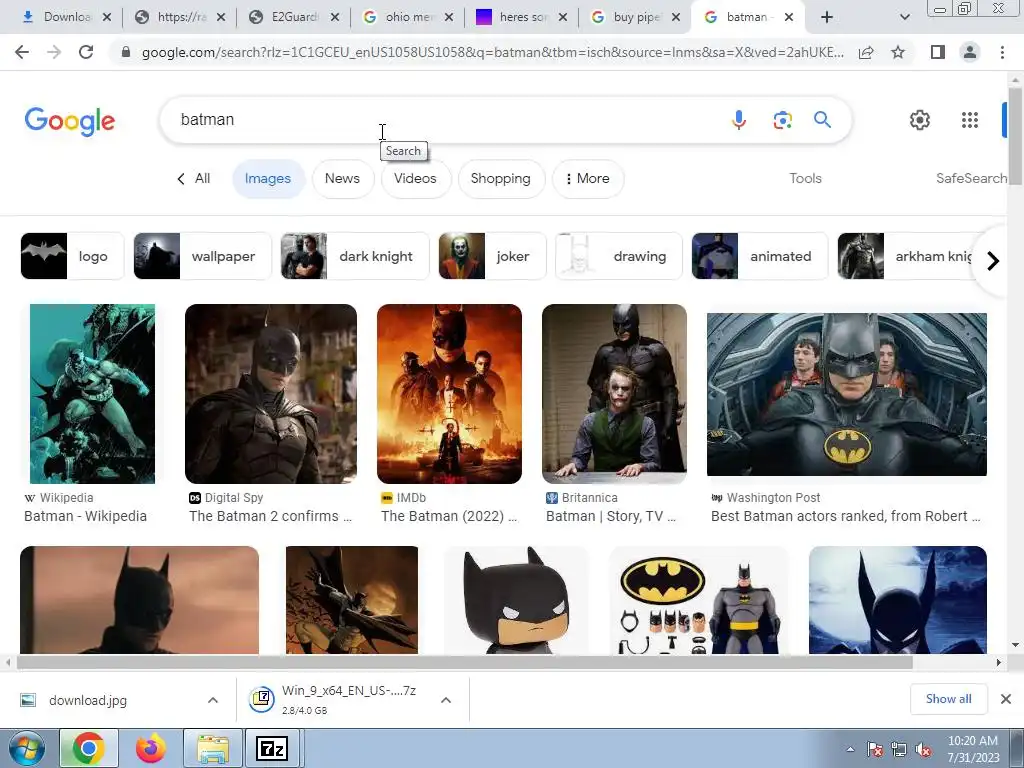Viewport: 1024px width, 768px height.
Task: Close the downloads bar with X
Action: 1006,699
